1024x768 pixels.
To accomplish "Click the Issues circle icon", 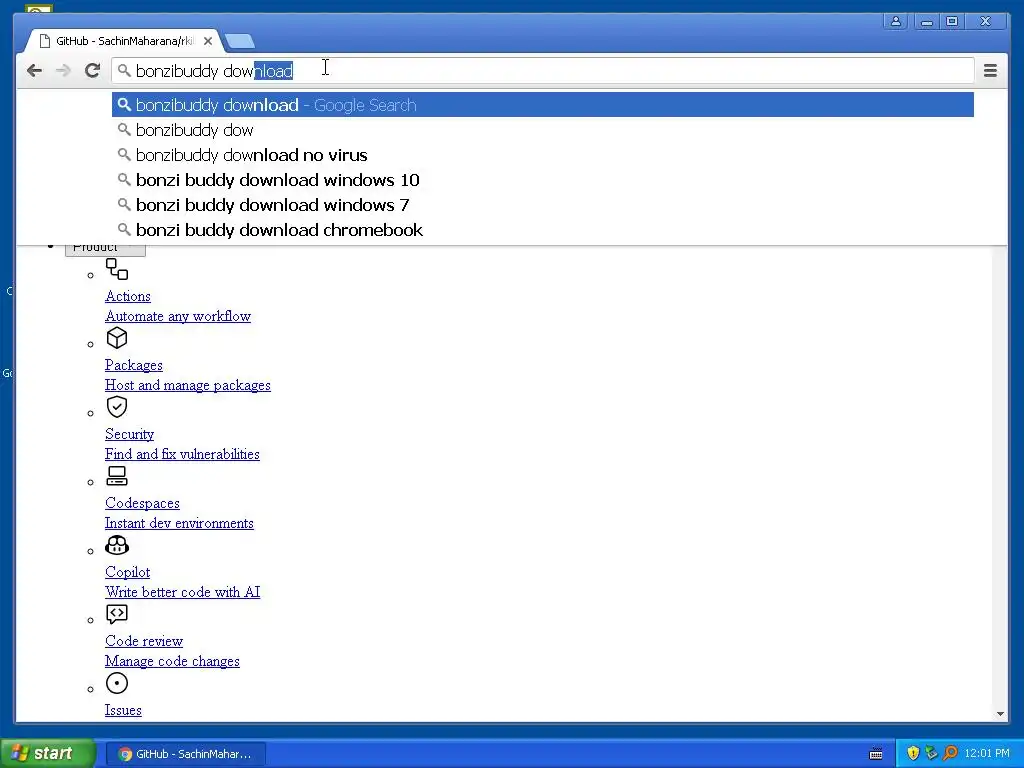I will (x=117, y=683).
